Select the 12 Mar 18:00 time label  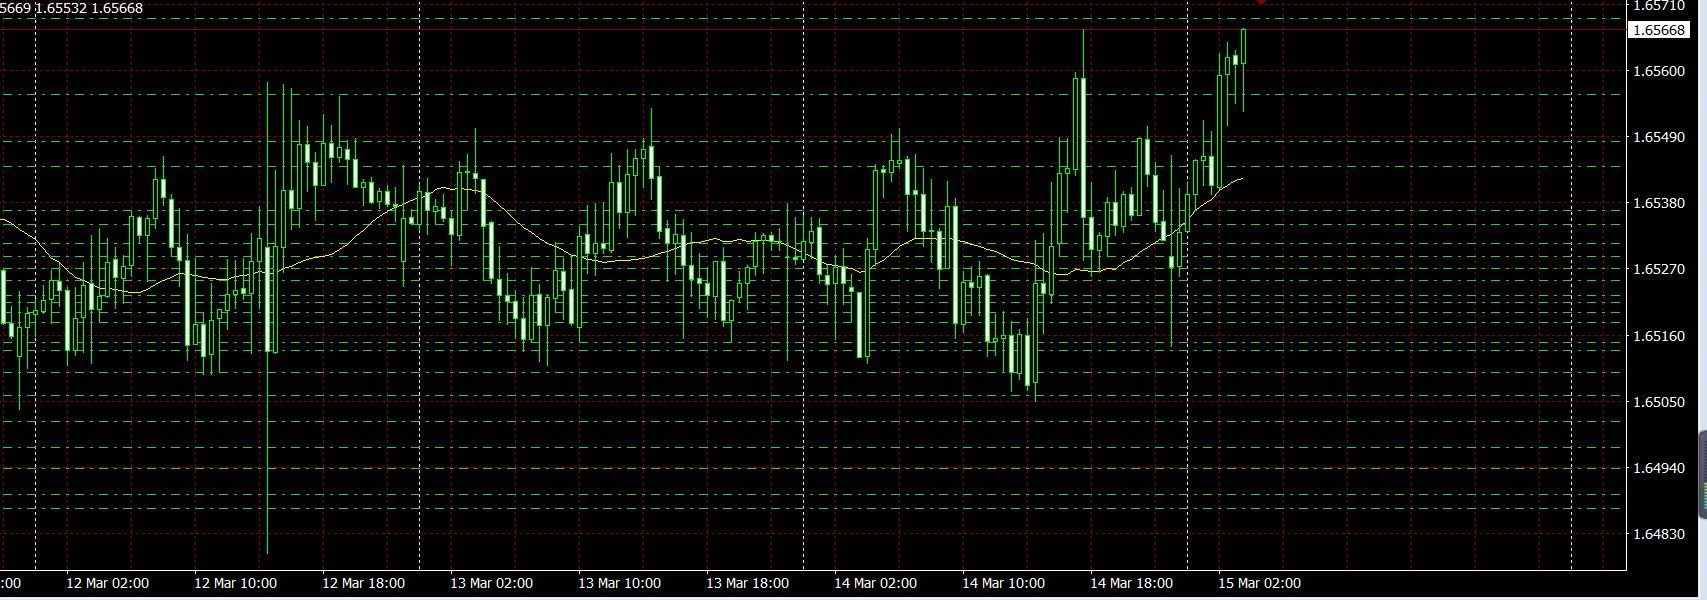click(363, 583)
